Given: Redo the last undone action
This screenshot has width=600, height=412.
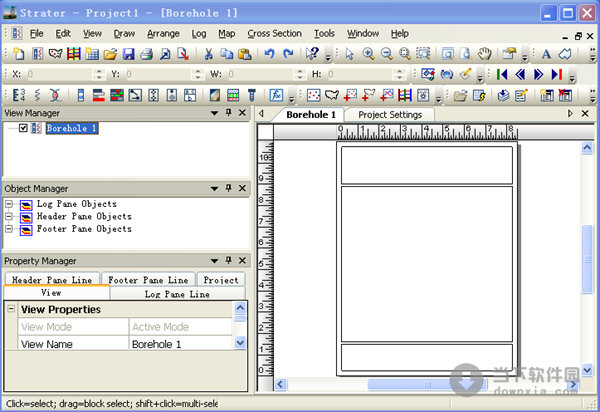Looking at the screenshot, I should tap(288, 54).
